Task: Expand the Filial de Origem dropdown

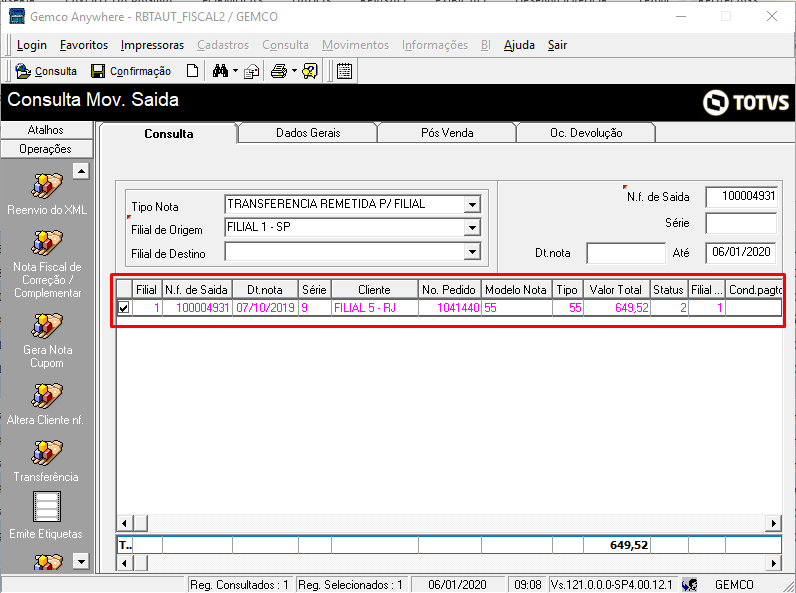Action: point(472,228)
